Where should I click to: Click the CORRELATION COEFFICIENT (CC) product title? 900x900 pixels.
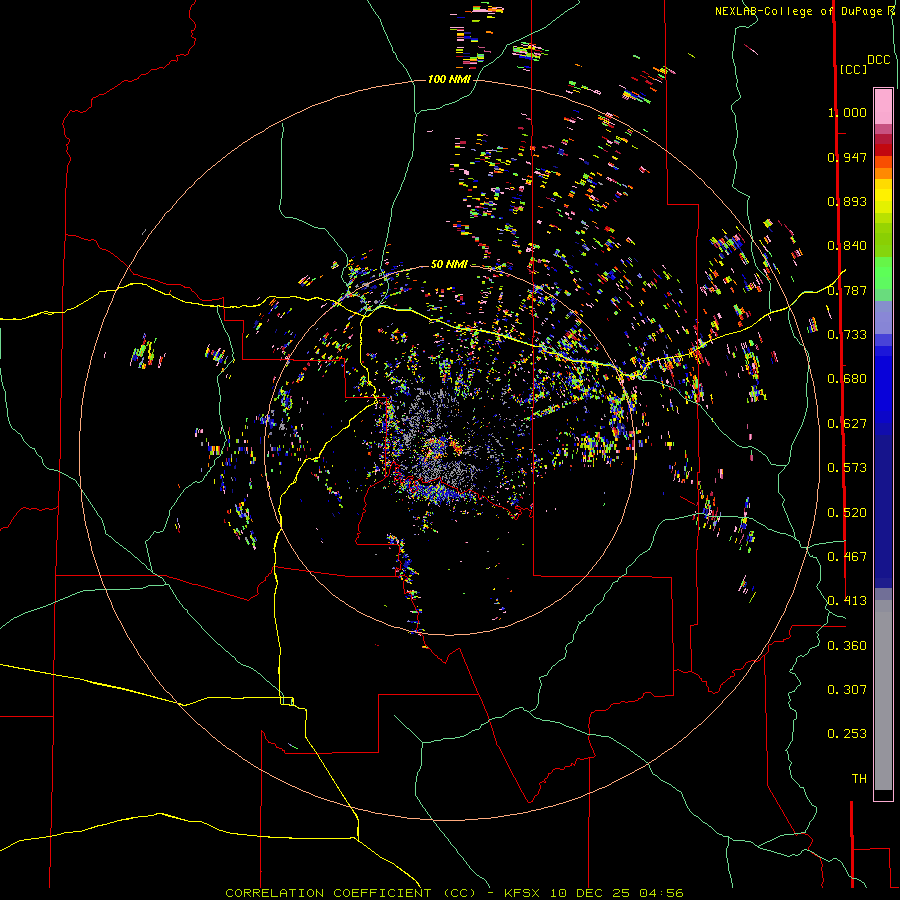point(351,893)
